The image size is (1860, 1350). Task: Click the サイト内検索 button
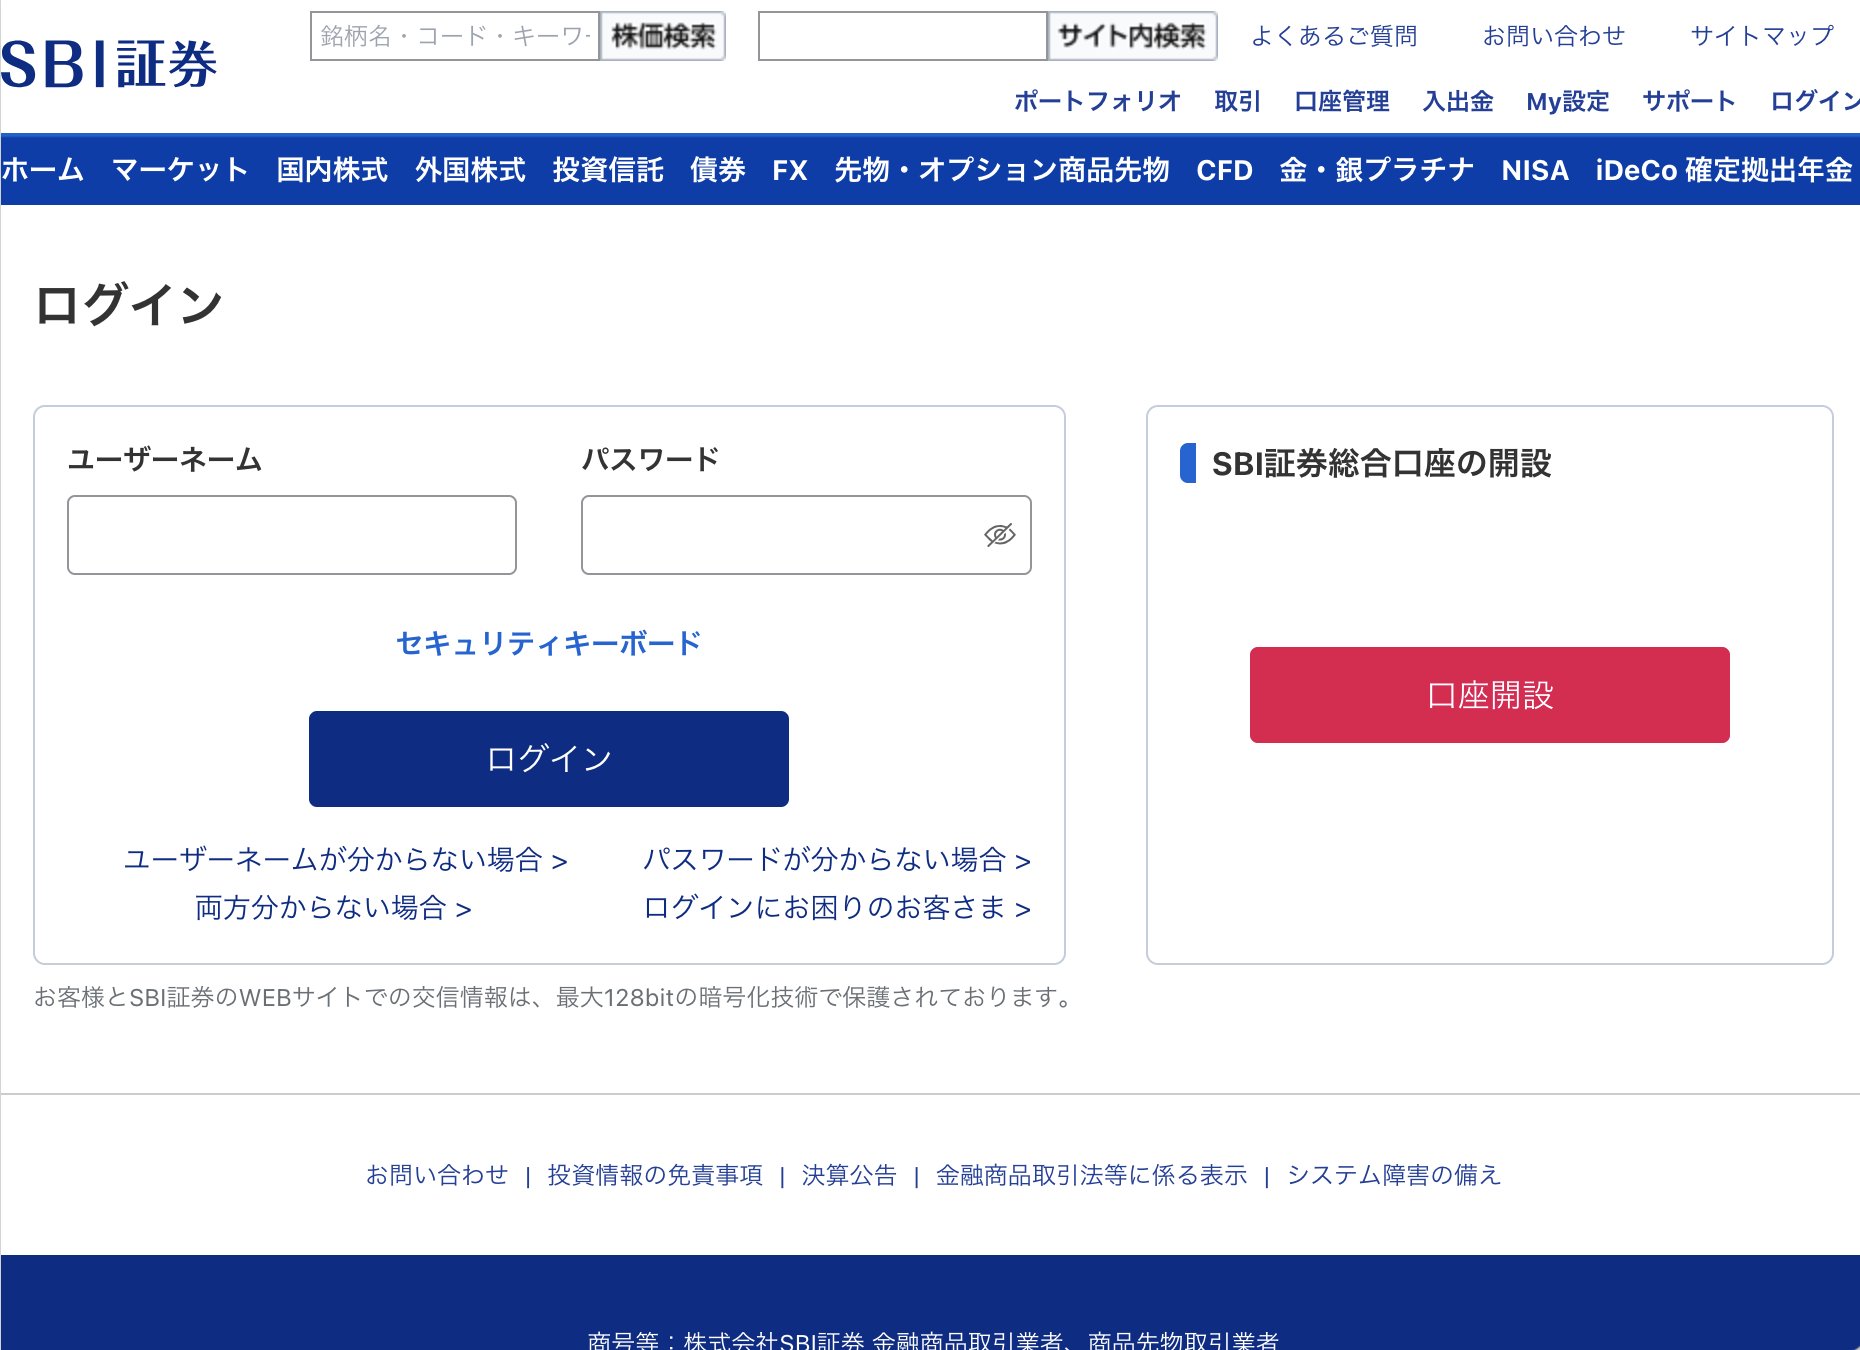pyautogui.click(x=1132, y=36)
